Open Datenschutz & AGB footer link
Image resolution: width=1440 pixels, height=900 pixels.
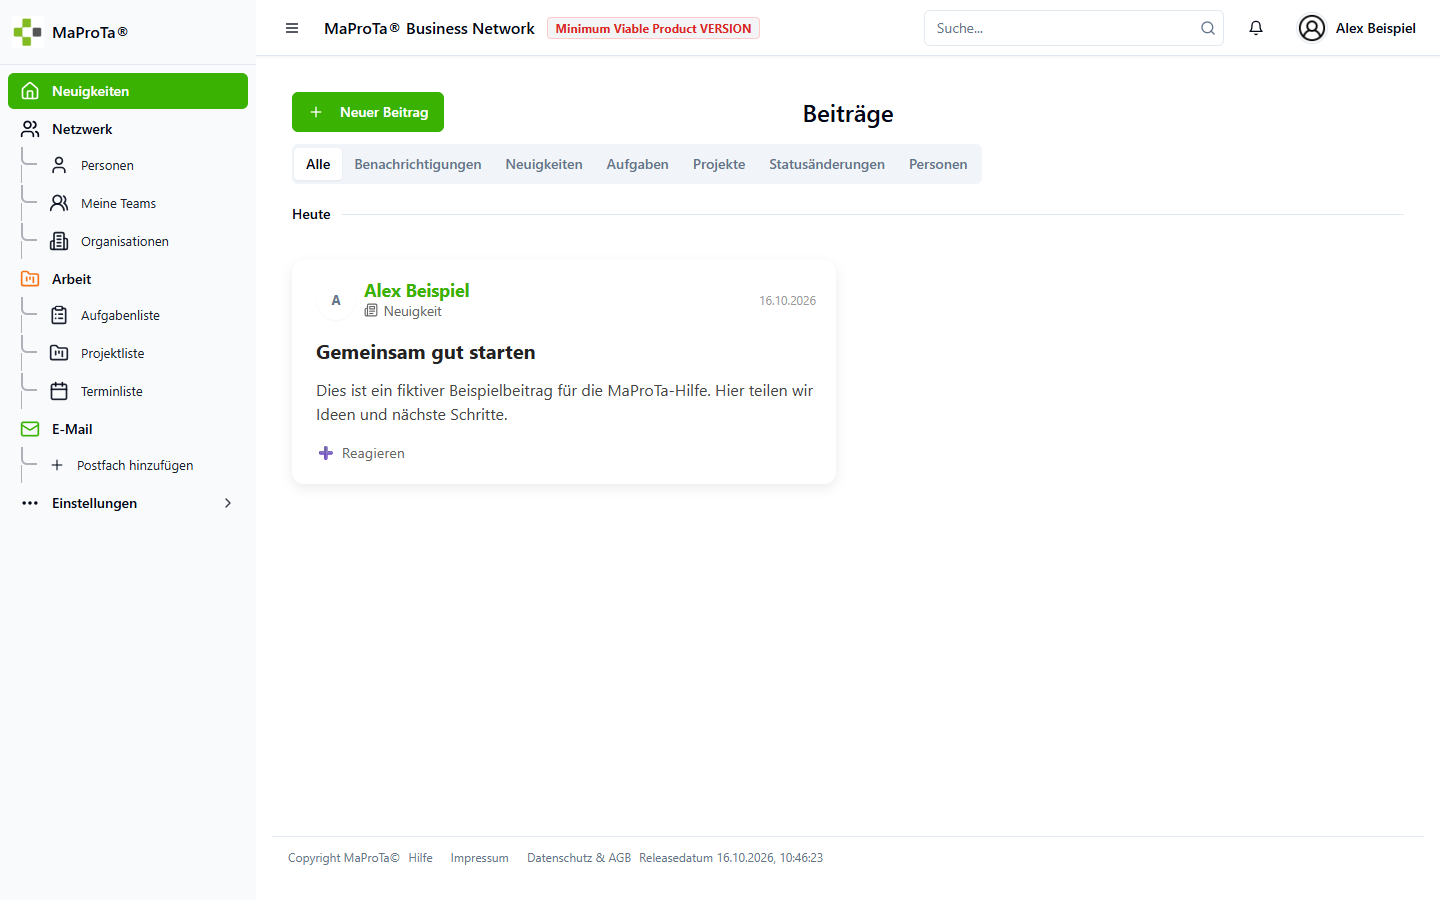(x=579, y=858)
